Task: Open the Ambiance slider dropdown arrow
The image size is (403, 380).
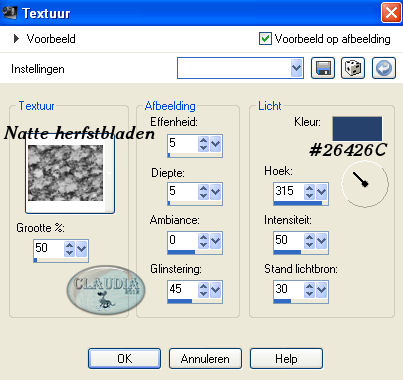Action: click(x=215, y=241)
